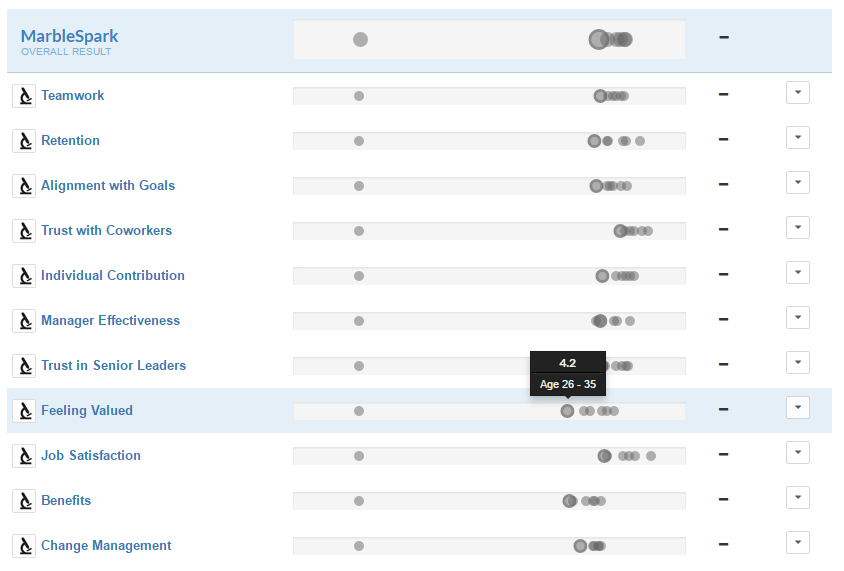This screenshot has width=844, height=571.
Task: Click the Job Satisfaction link
Action: (91, 455)
